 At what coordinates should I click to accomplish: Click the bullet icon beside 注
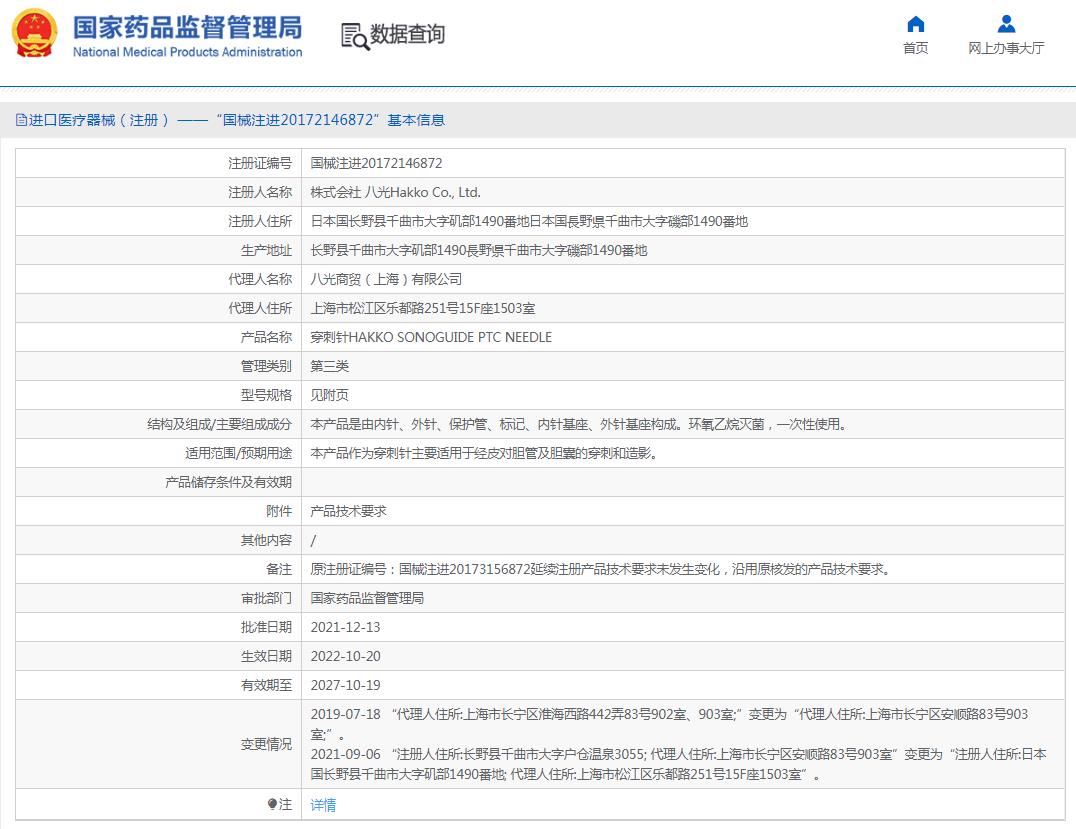272,804
